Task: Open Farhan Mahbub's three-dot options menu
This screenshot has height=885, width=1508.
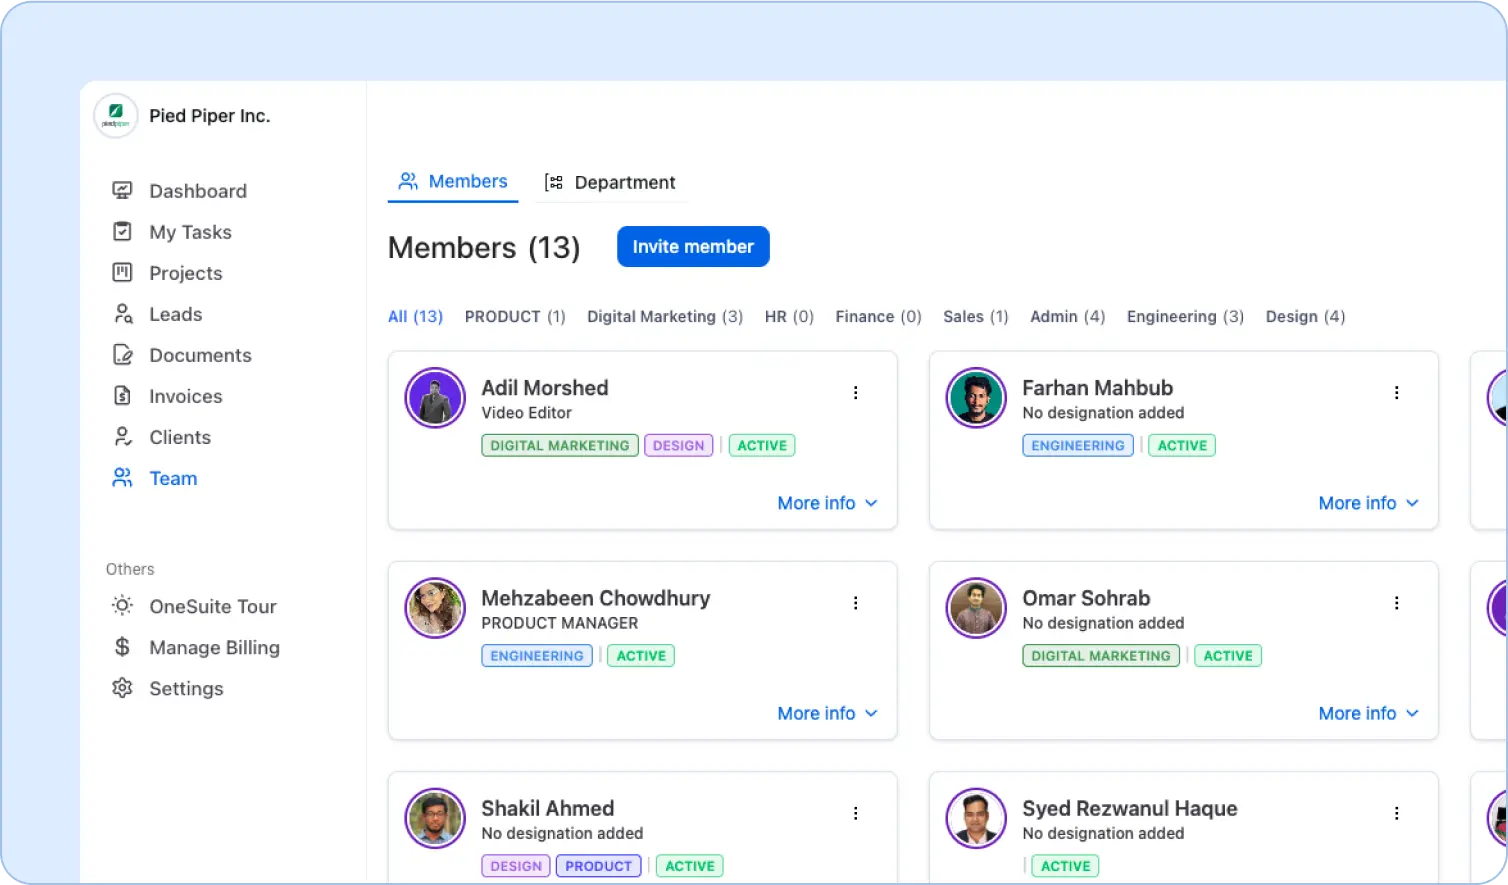Action: click(1396, 393)
